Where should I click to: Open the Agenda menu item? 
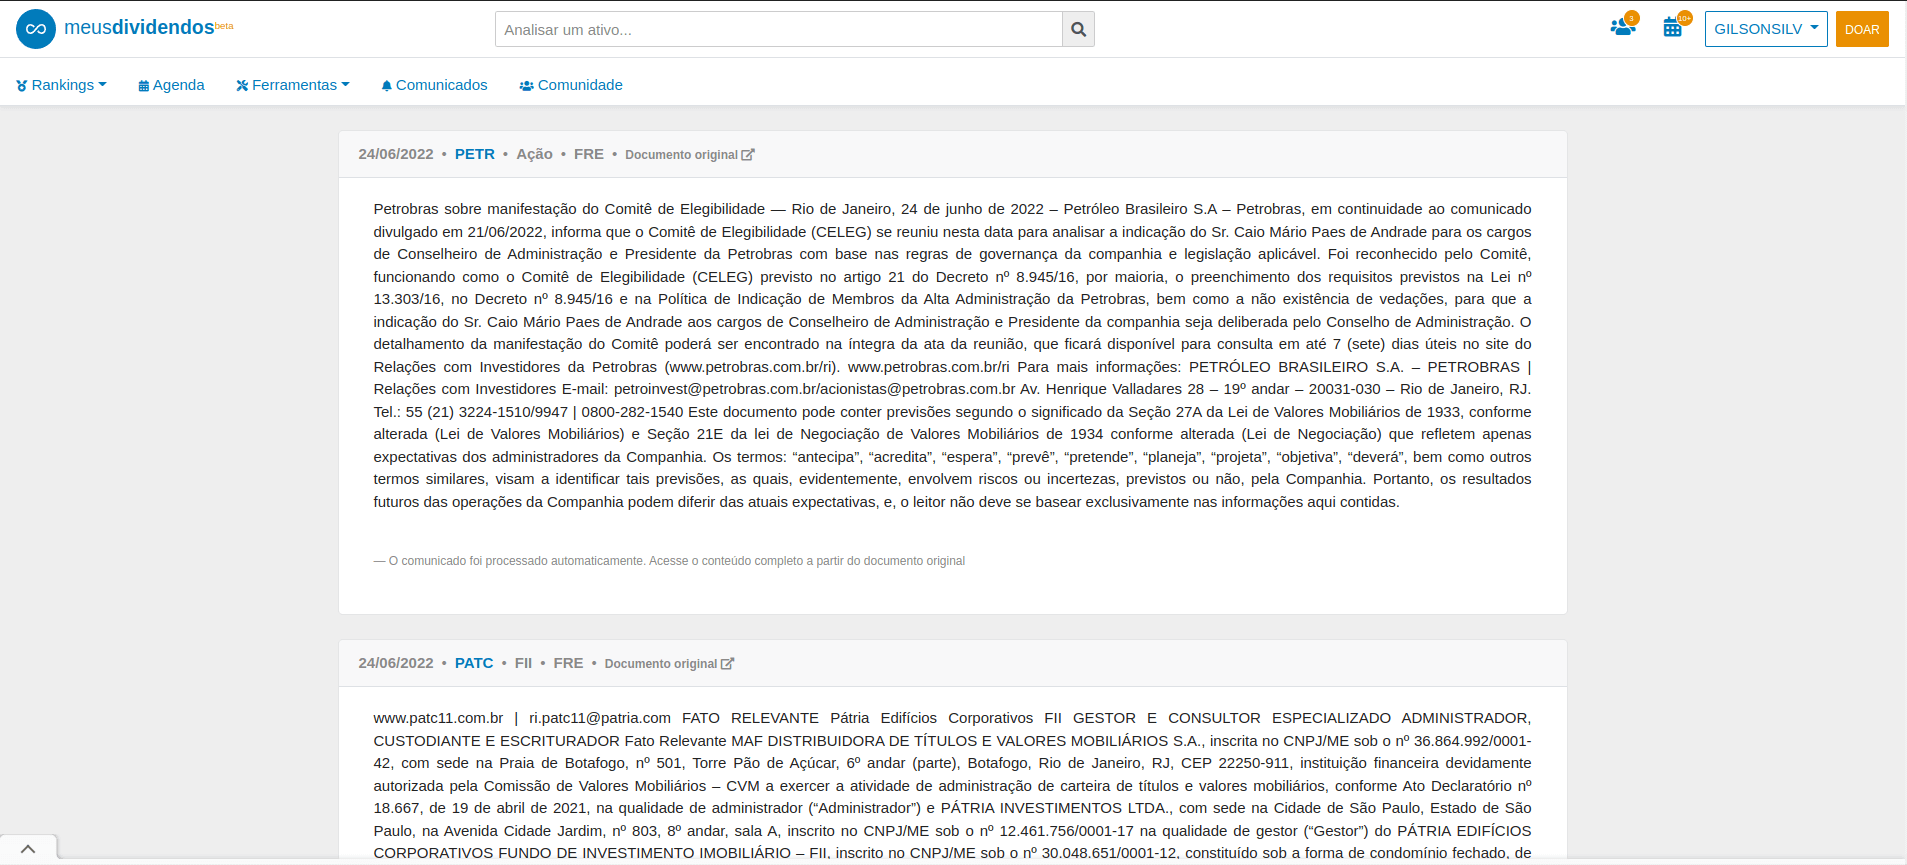[x=171, y=85]
